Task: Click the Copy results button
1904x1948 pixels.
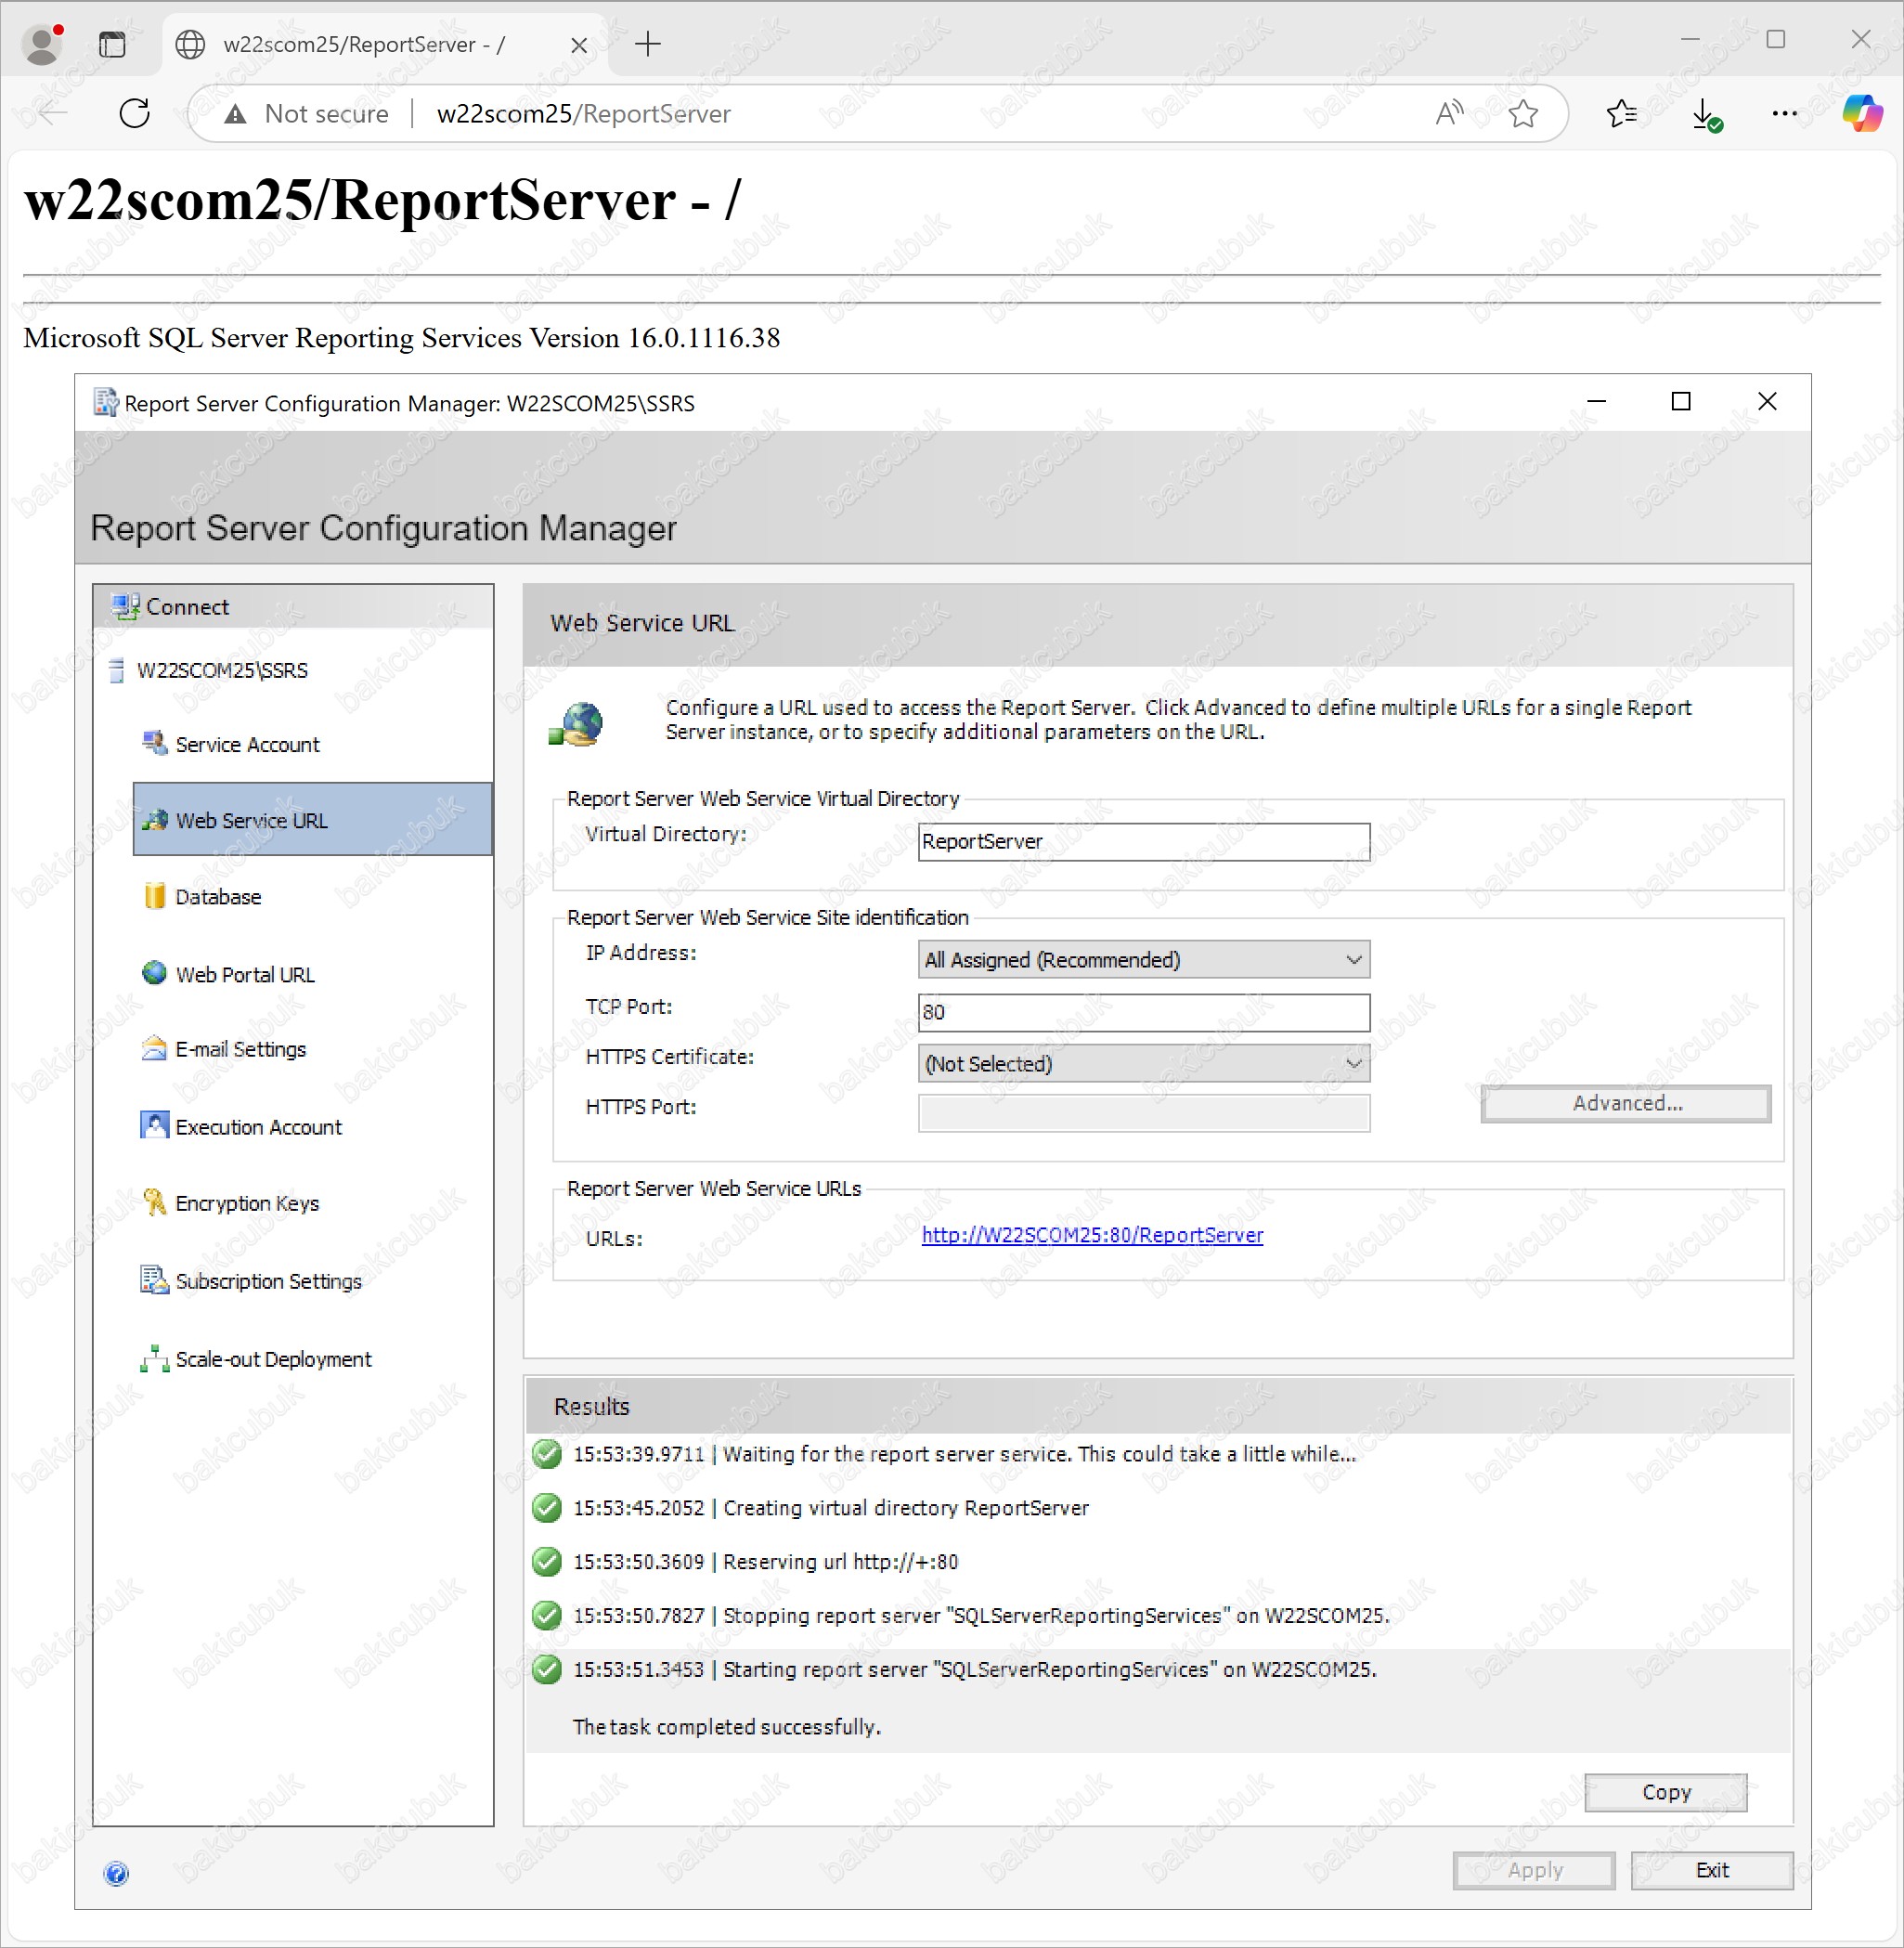Action: click(x=1666, y=1792)
